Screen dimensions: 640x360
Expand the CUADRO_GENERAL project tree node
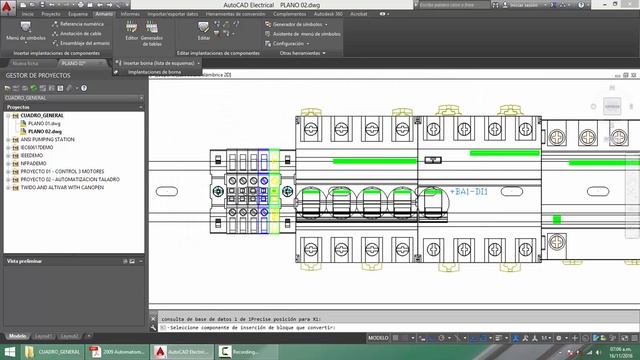tap(8, 116)
